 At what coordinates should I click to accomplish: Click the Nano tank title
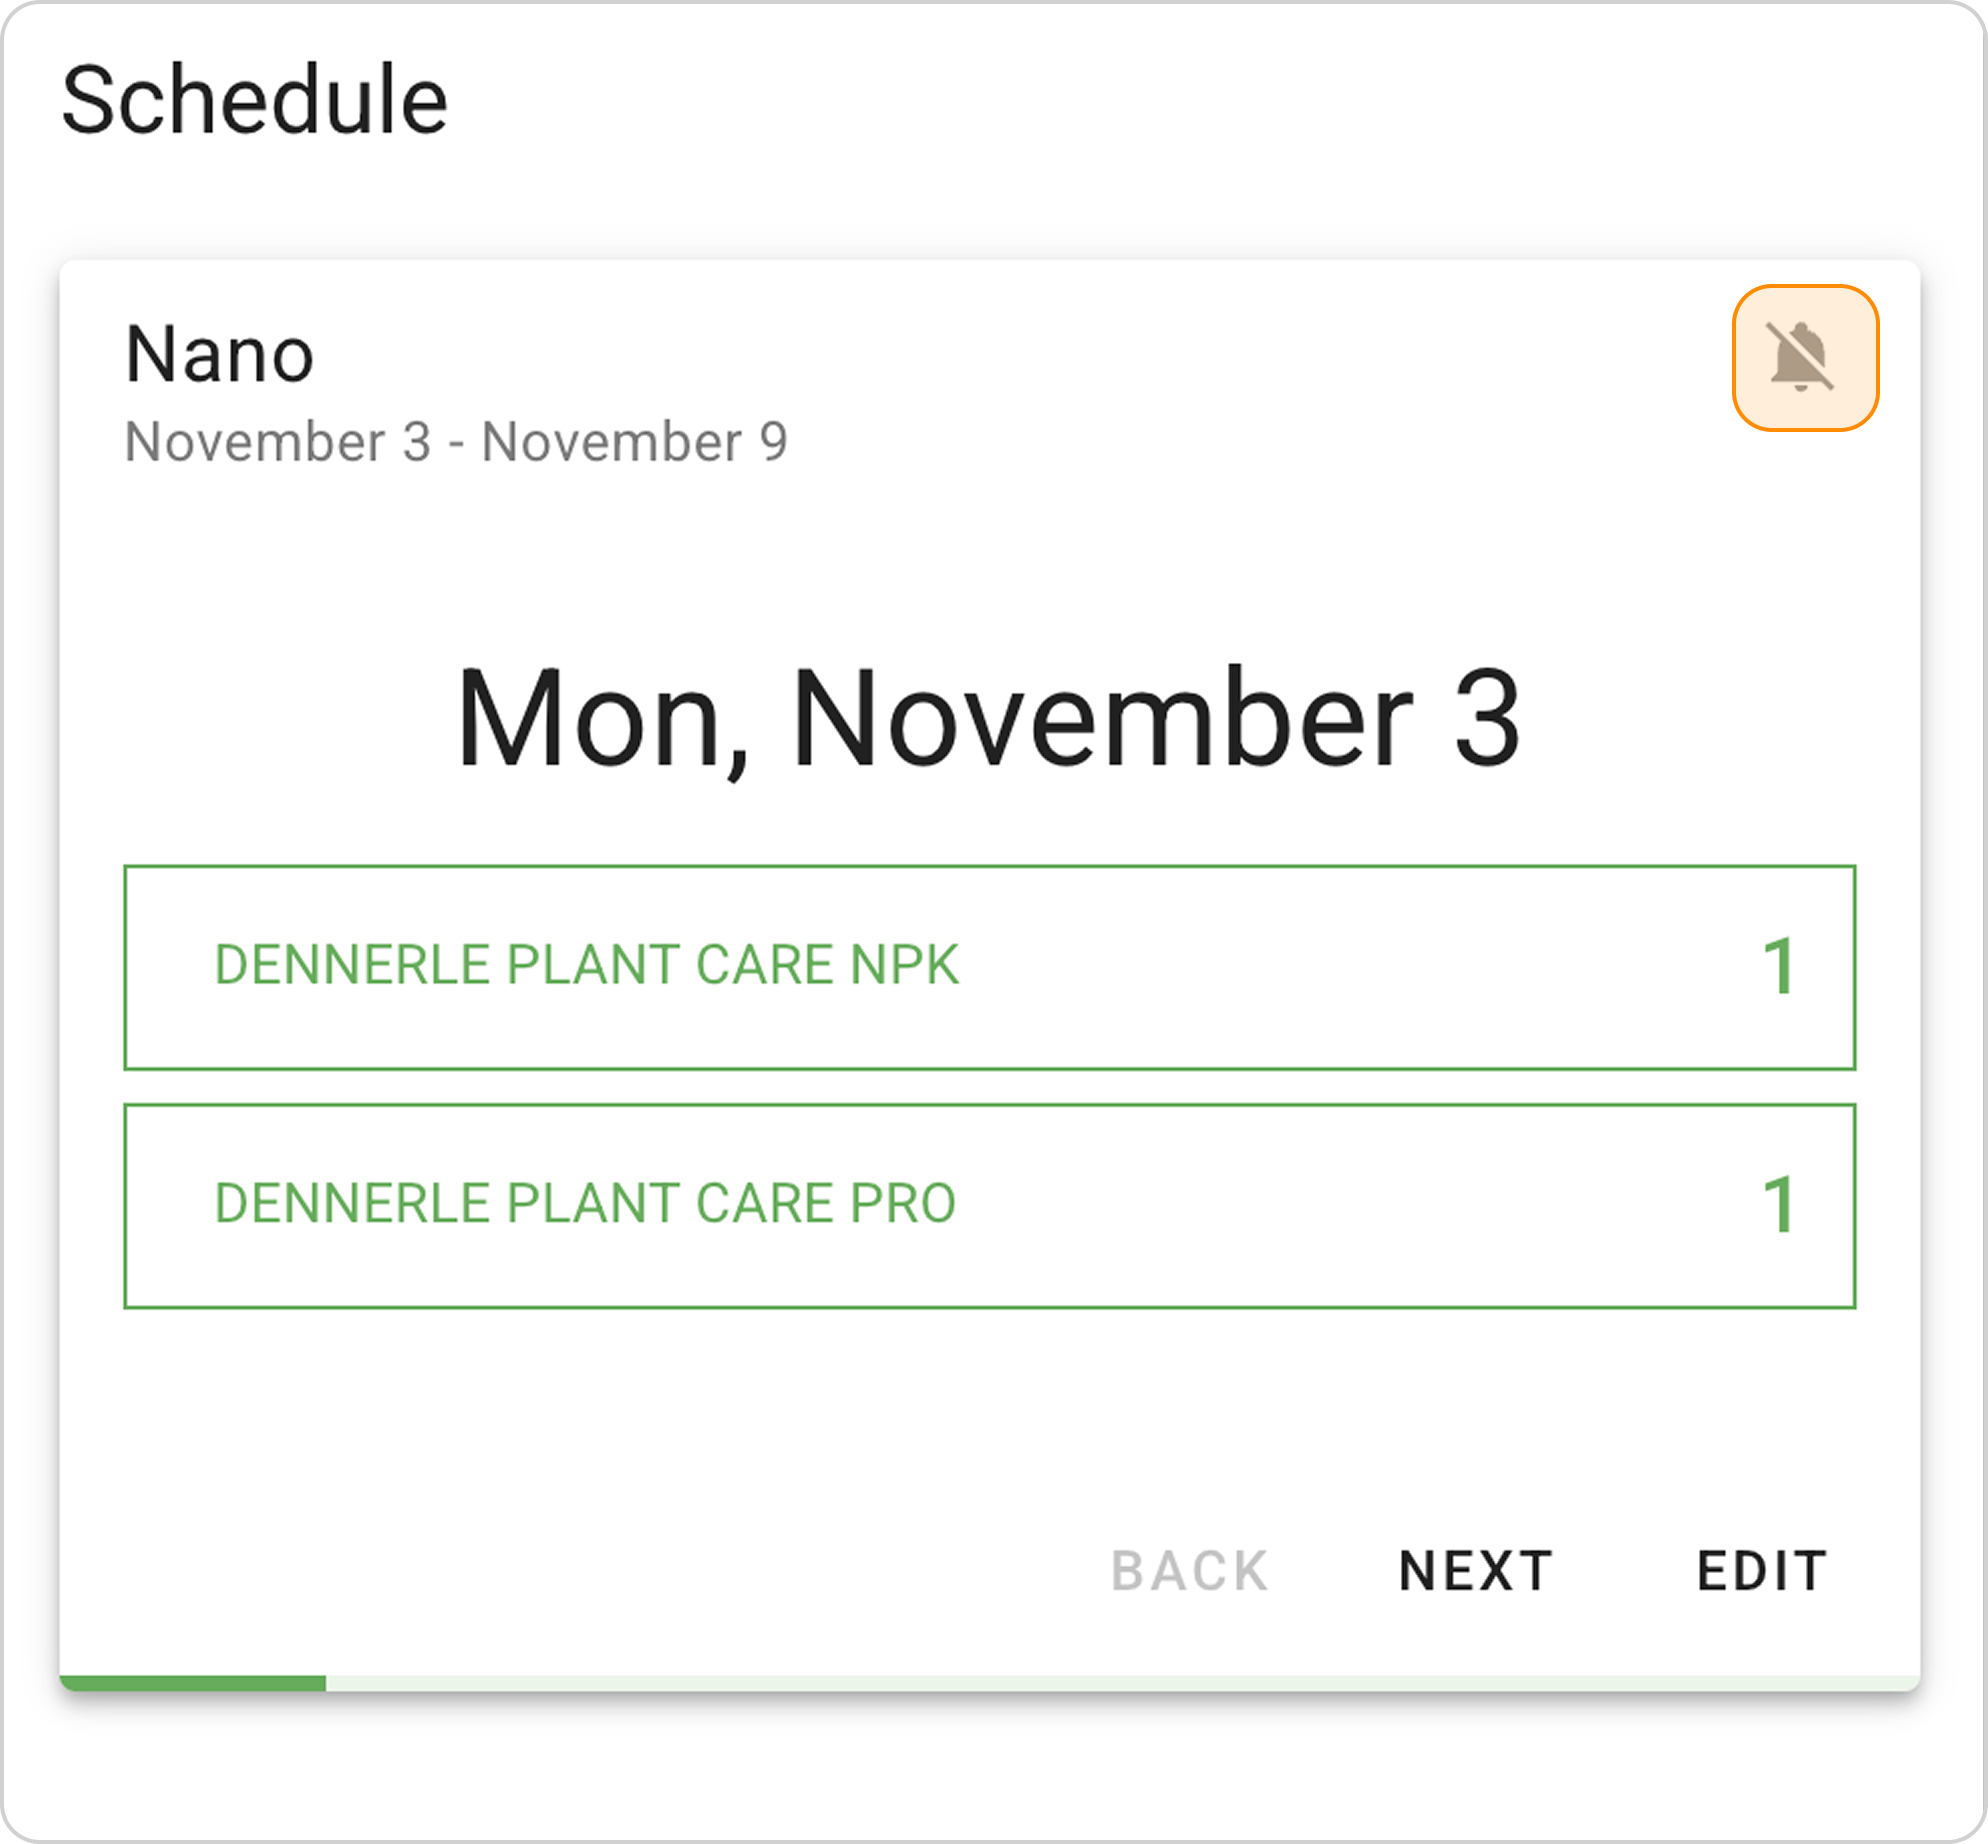(219, 355)
